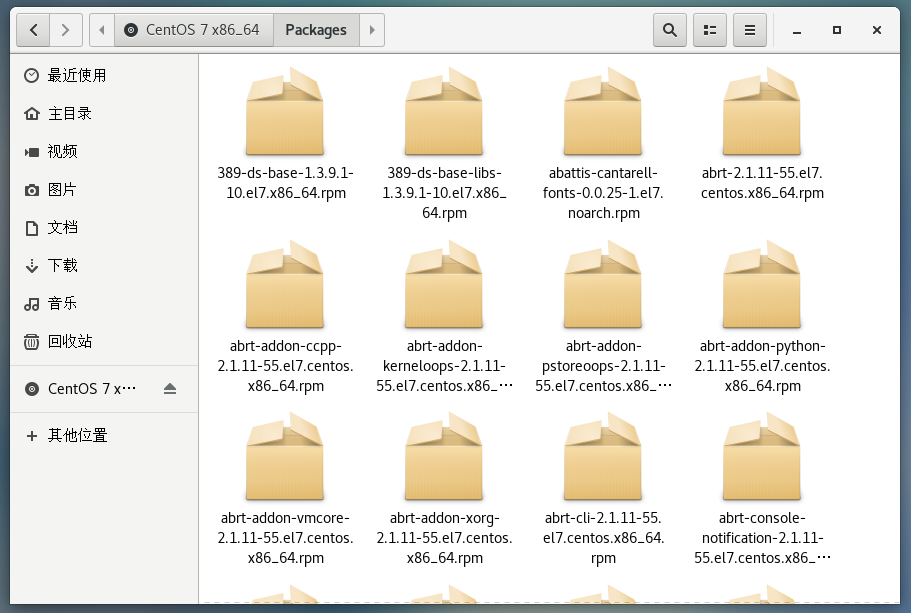Image resolution: width=911 pixels, height=613 pixels.
Task: Select abrt-addon-kerneloops package icon
Action: 444,284
